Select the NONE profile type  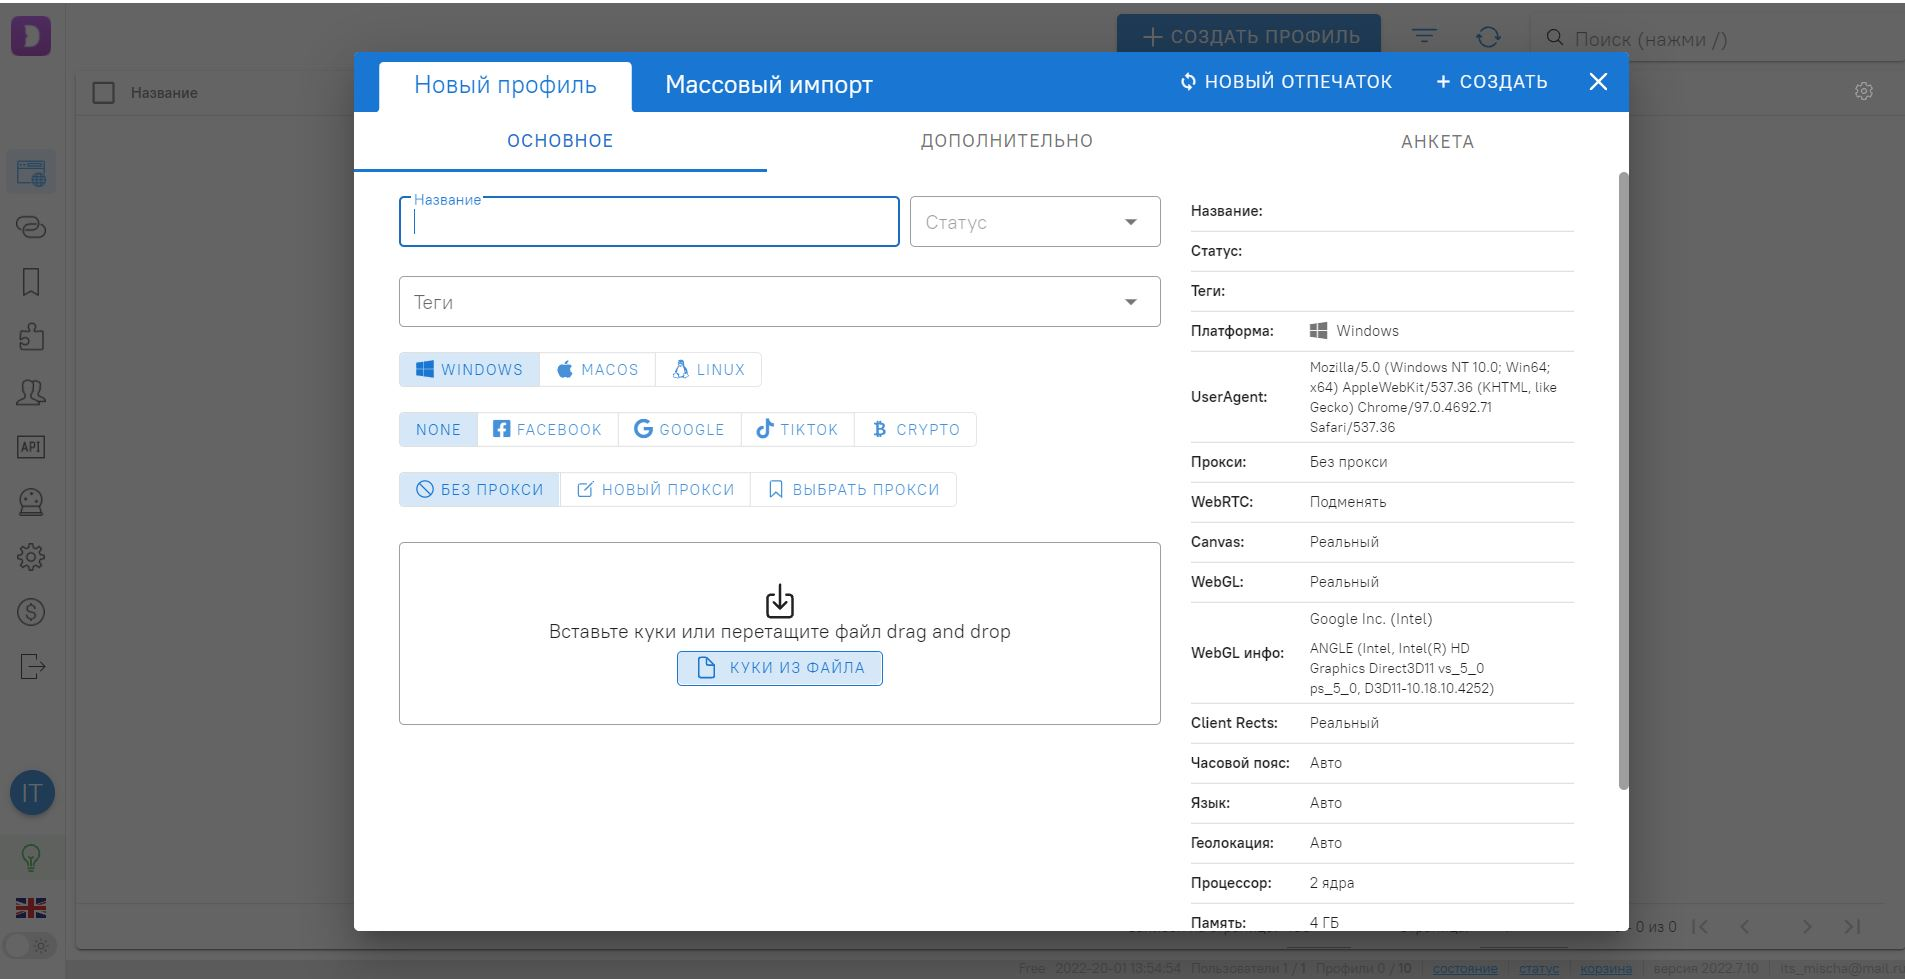click(x=438, y=429)
